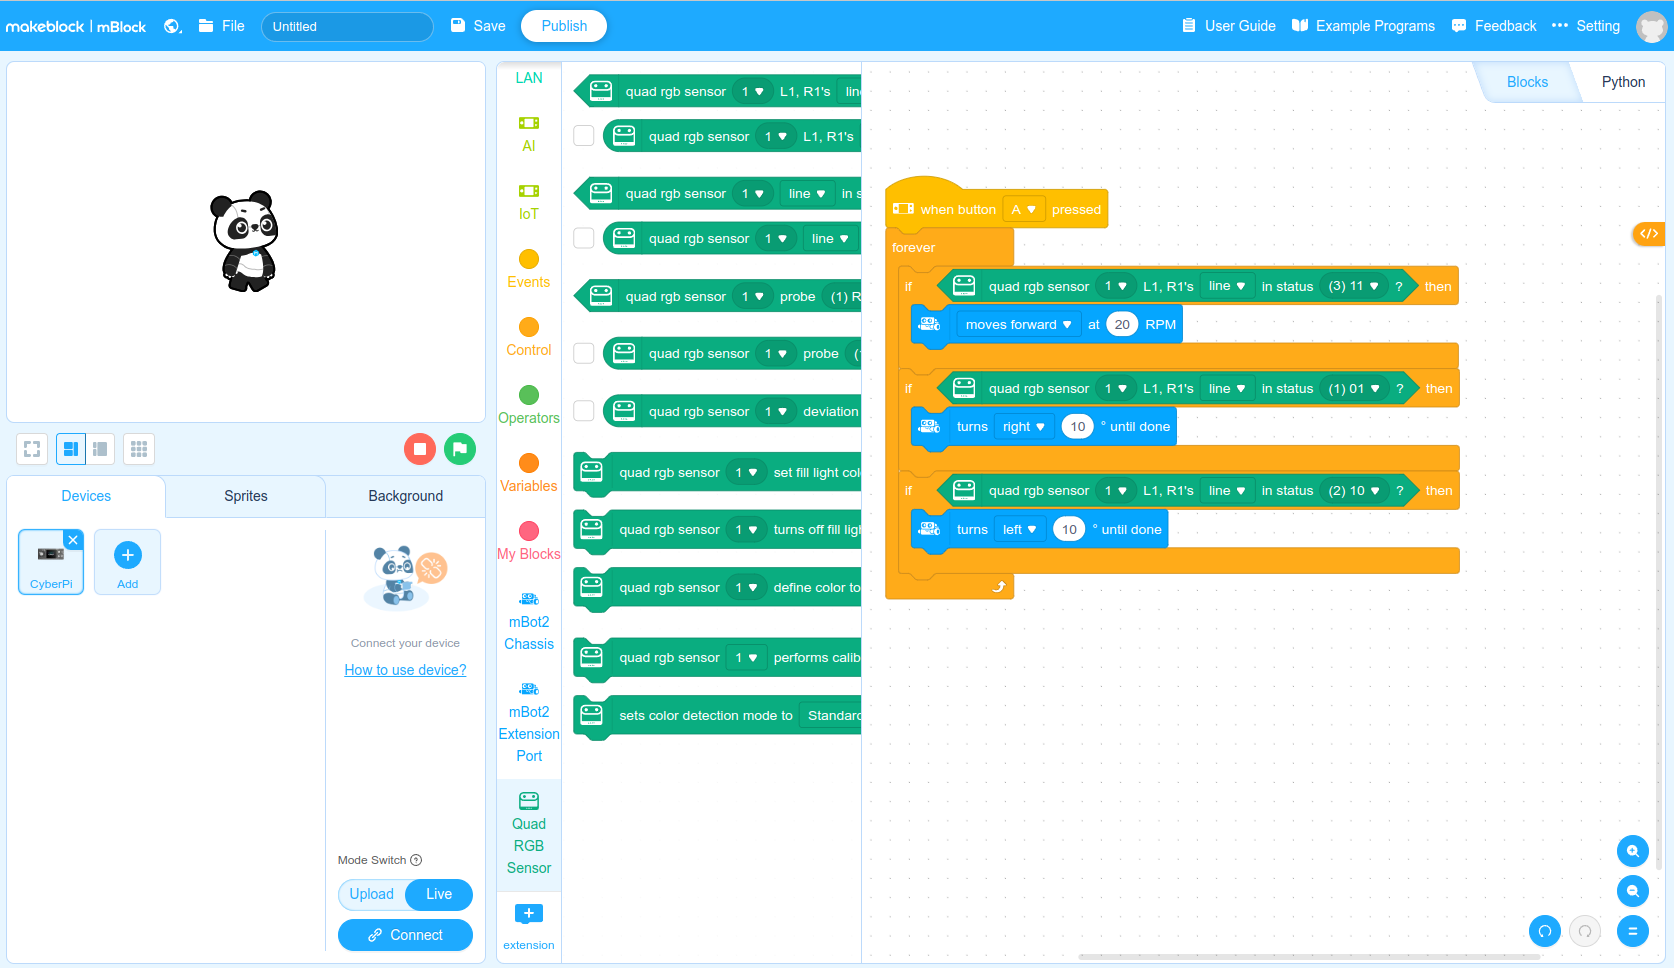Open the Quad RGB Sensor category
Viewport: 1674px width, 968px height.
[x=529, y=834]
